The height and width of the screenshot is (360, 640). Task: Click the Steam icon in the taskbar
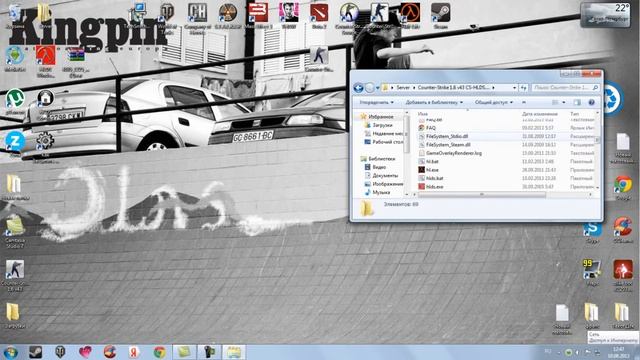(x=36, y=352)
